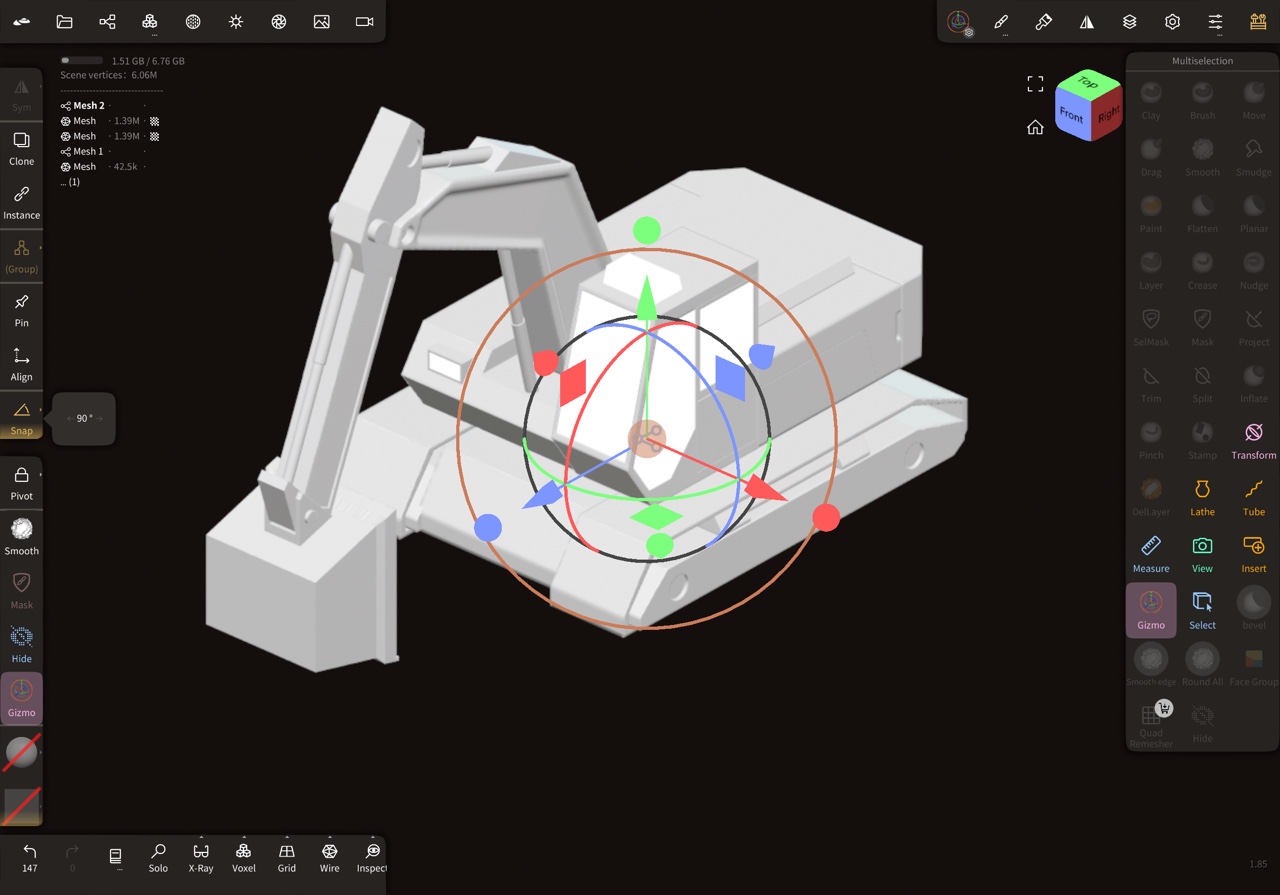Open the Symmetry menu in top bar
Image resolution: width=1280 pixels, height=895 pixels.
click(x=1087, y=22)
